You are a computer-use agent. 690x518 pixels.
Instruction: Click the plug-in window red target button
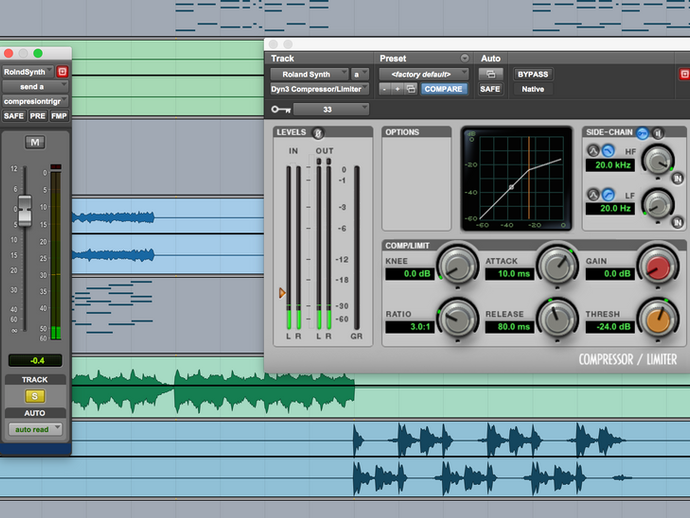click(684, 74)
